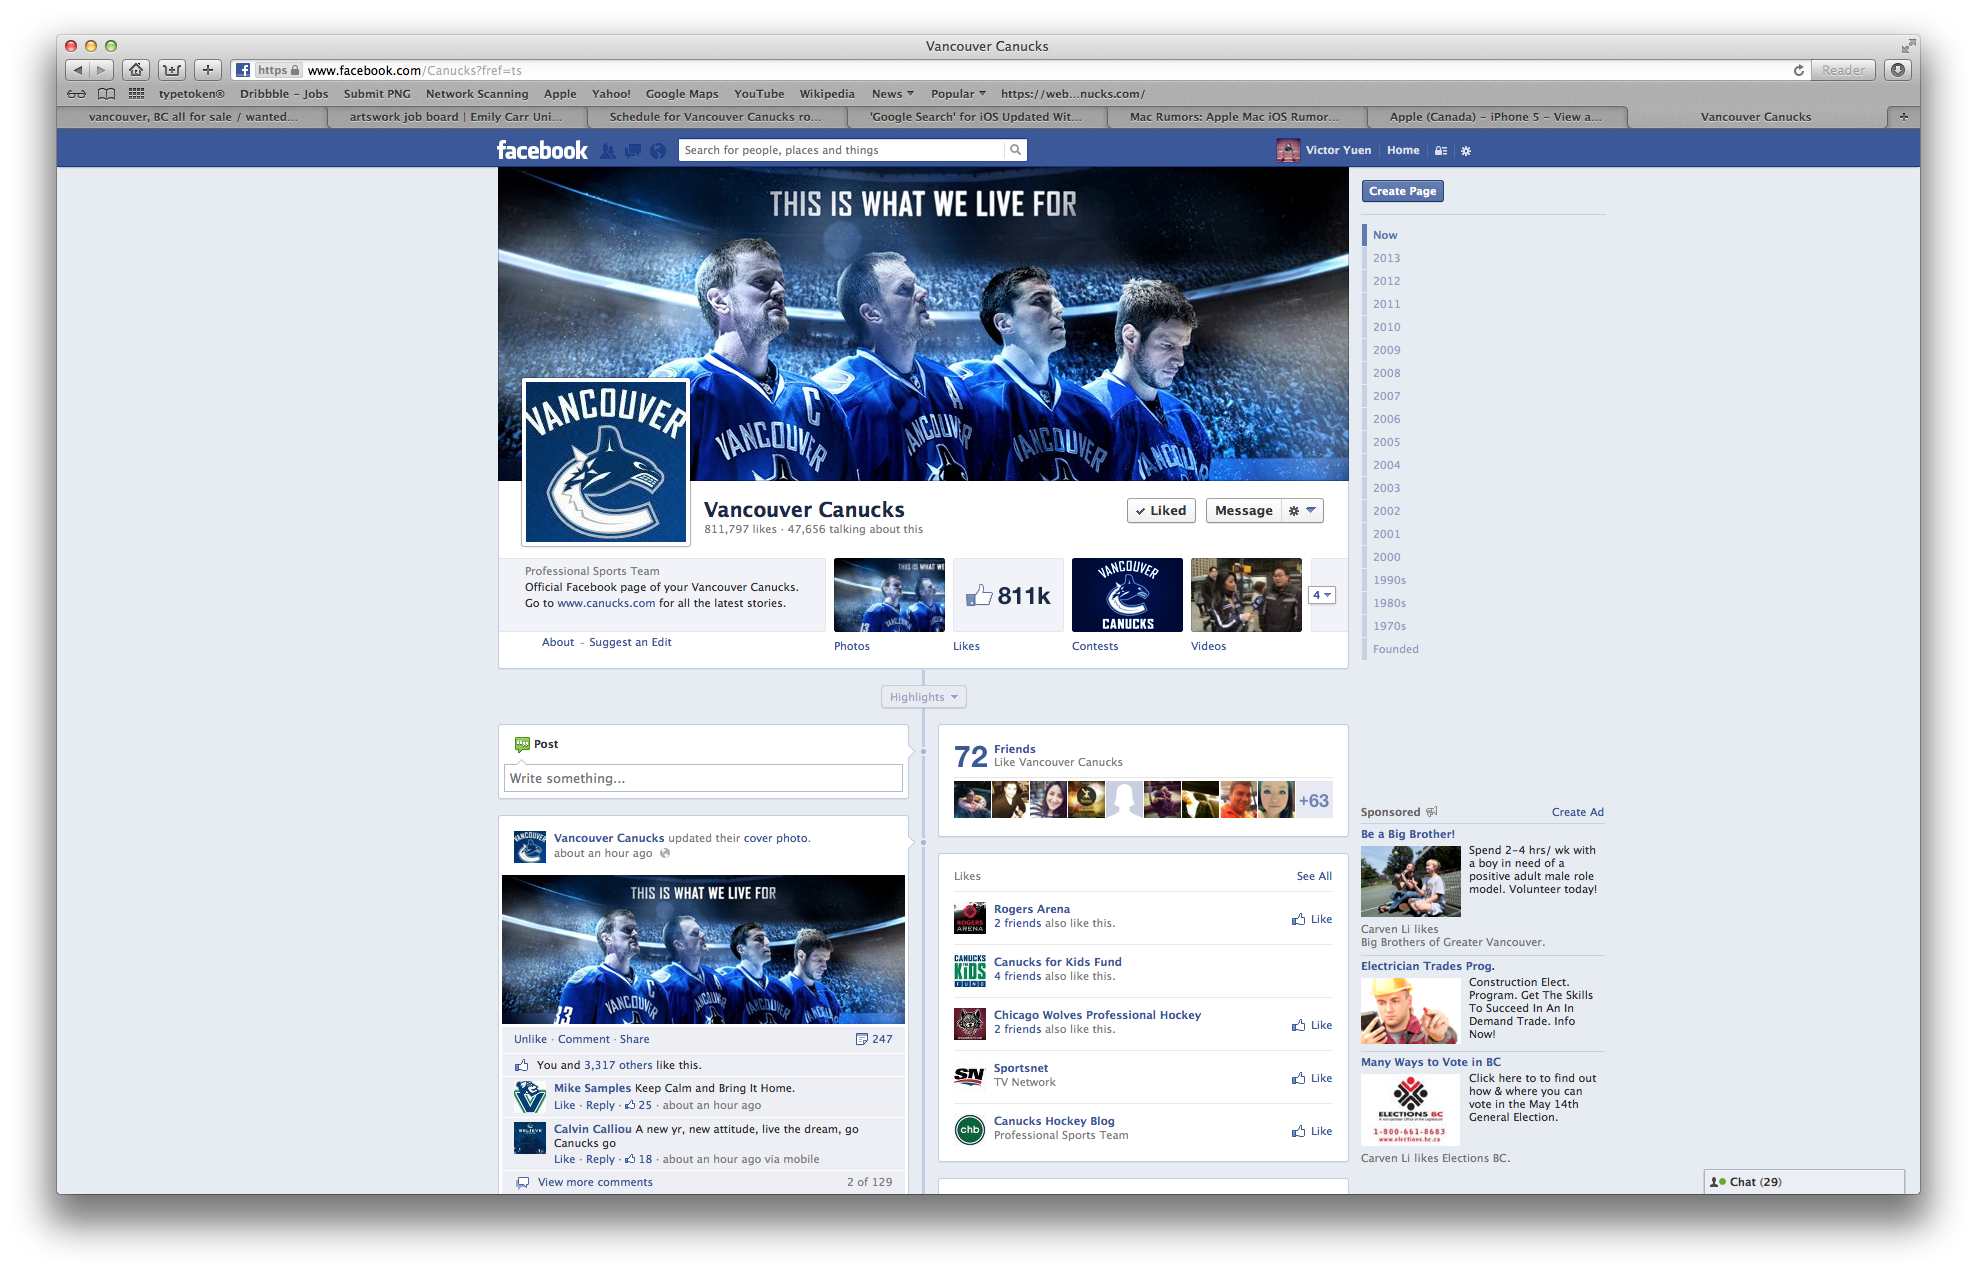
Task: Open Facebook friend requests icon
Action: pos(608,151)
